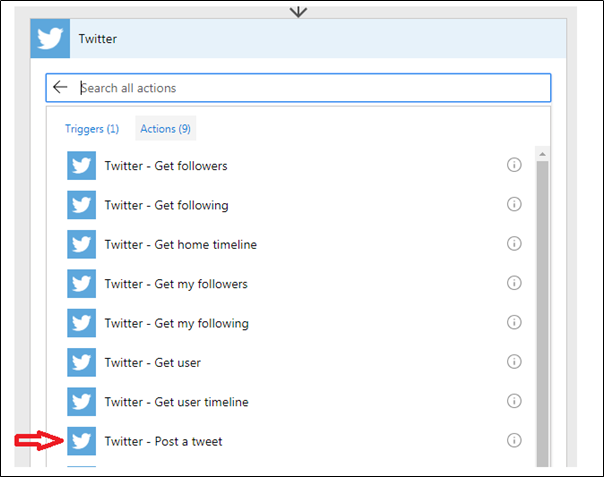The image size is (604, 477).
Task: View info for Get my followers
Action: coord(514,283)
